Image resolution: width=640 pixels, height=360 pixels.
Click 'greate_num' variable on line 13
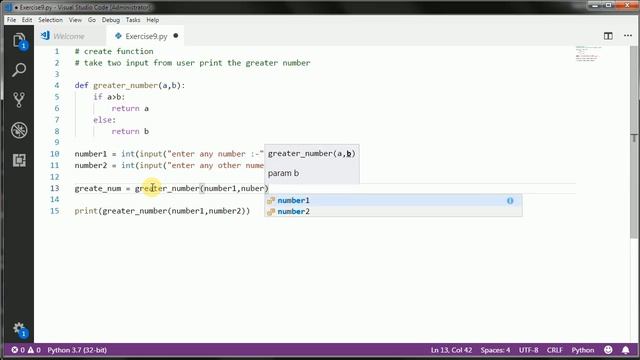tap(98, 188)
